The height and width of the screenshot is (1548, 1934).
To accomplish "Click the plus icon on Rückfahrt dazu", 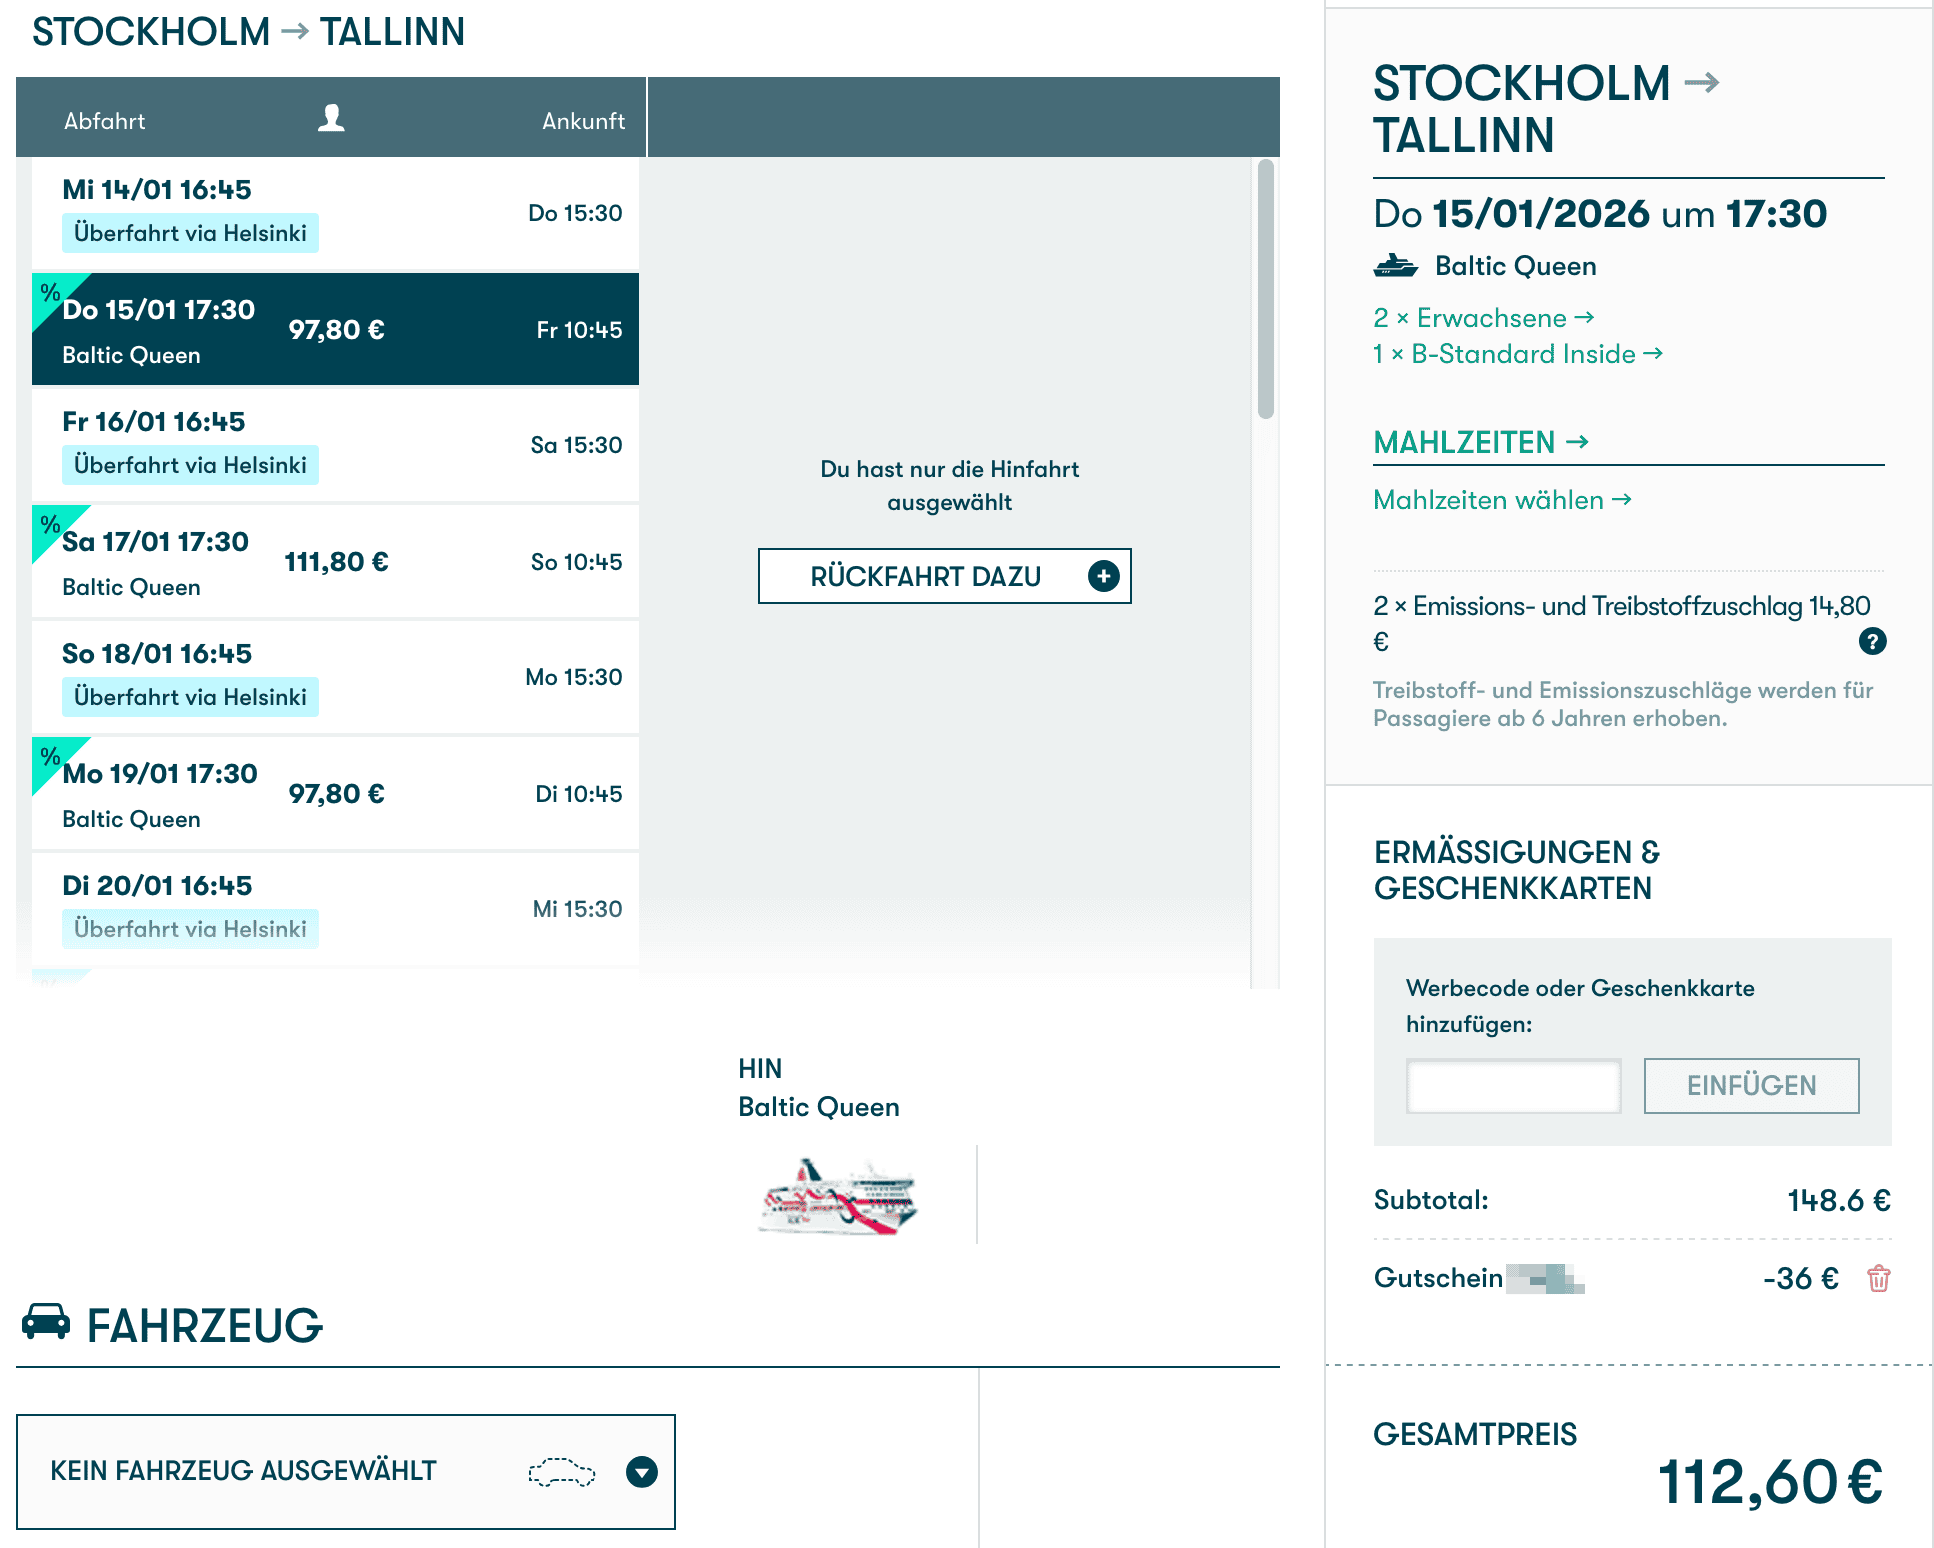I will (1103, 576).
